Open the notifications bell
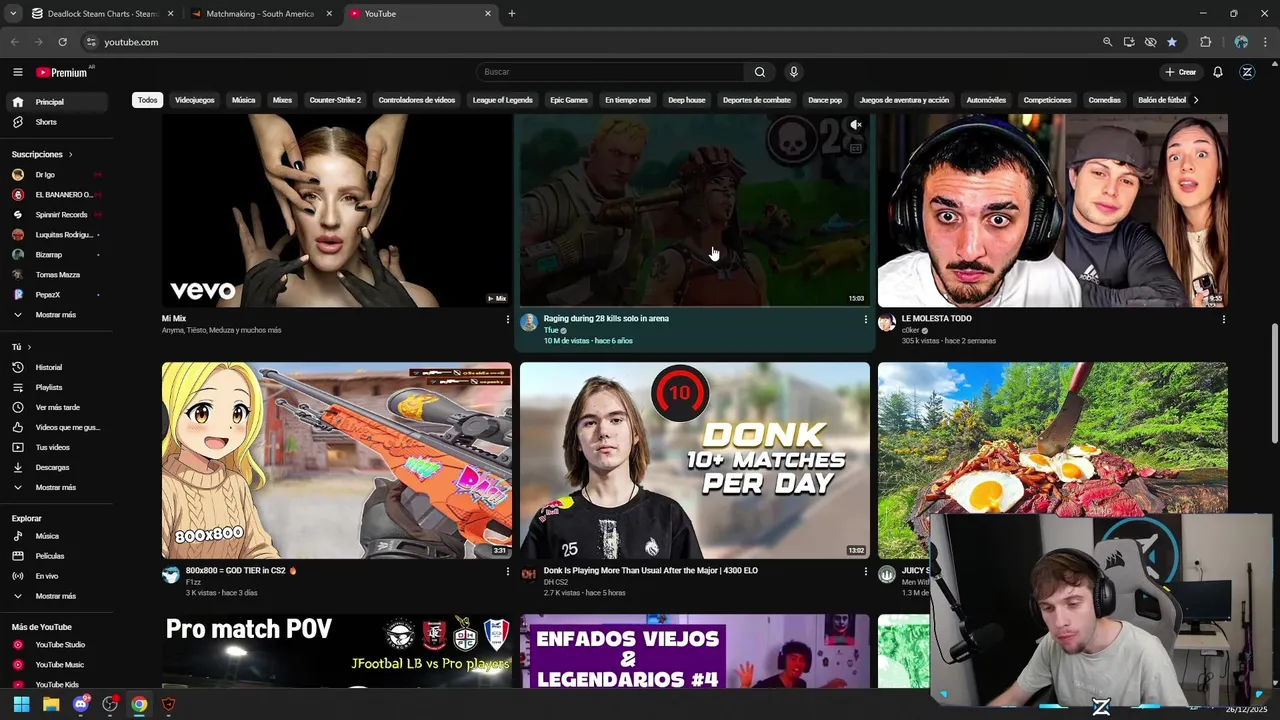 click(x=1218, y=72)
